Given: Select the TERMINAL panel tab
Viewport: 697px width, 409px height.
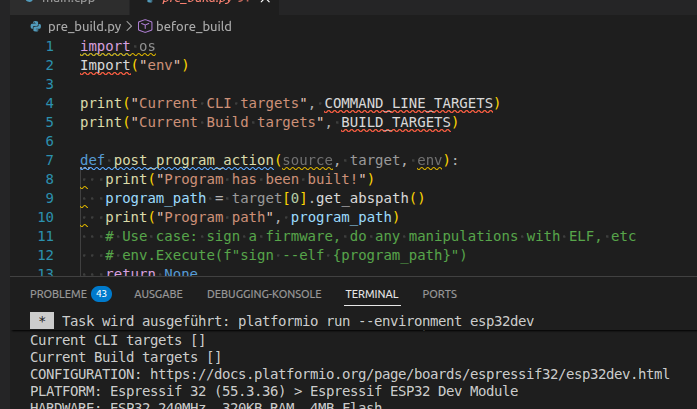Looking at the screenshot, I should [x=372, y=294].
